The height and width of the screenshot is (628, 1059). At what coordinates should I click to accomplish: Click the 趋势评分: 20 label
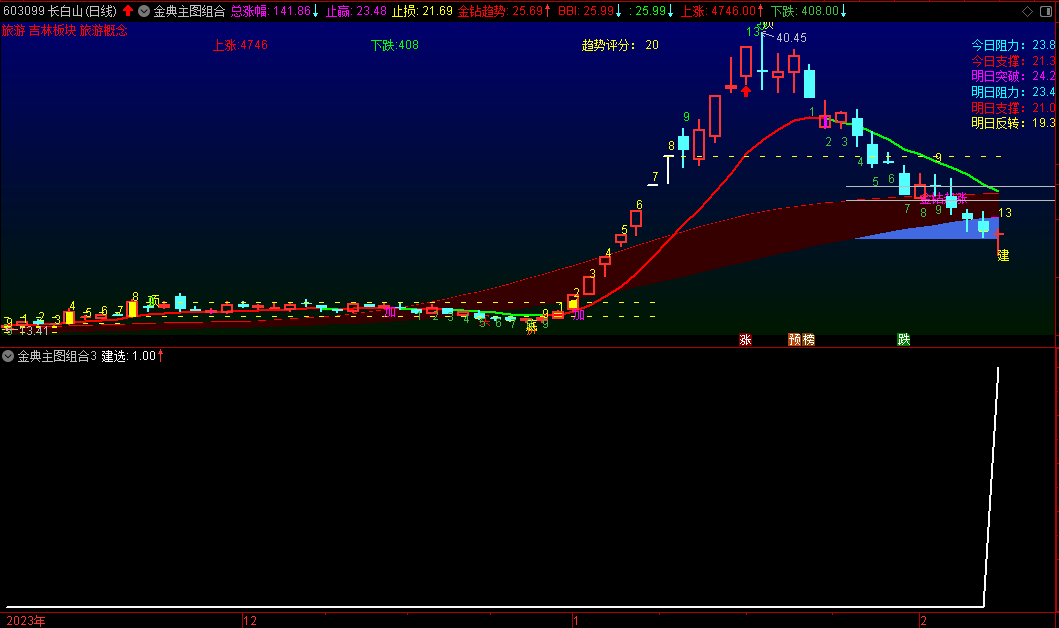620,45
